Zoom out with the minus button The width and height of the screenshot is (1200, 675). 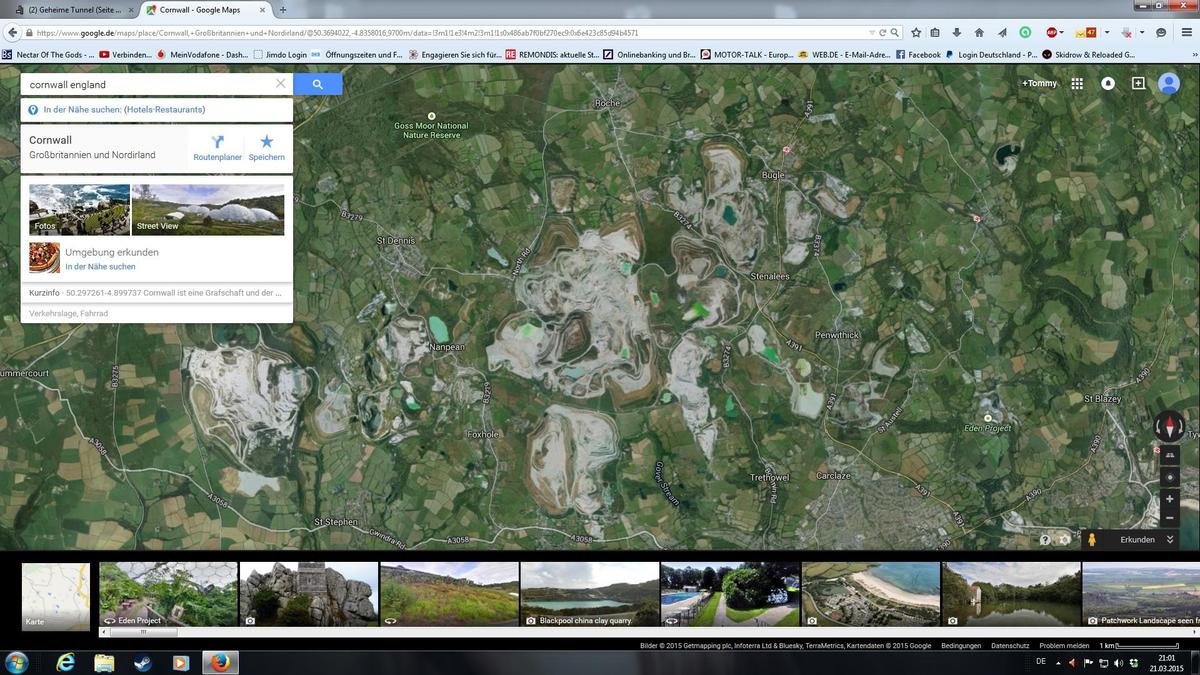click(1169, 518)
